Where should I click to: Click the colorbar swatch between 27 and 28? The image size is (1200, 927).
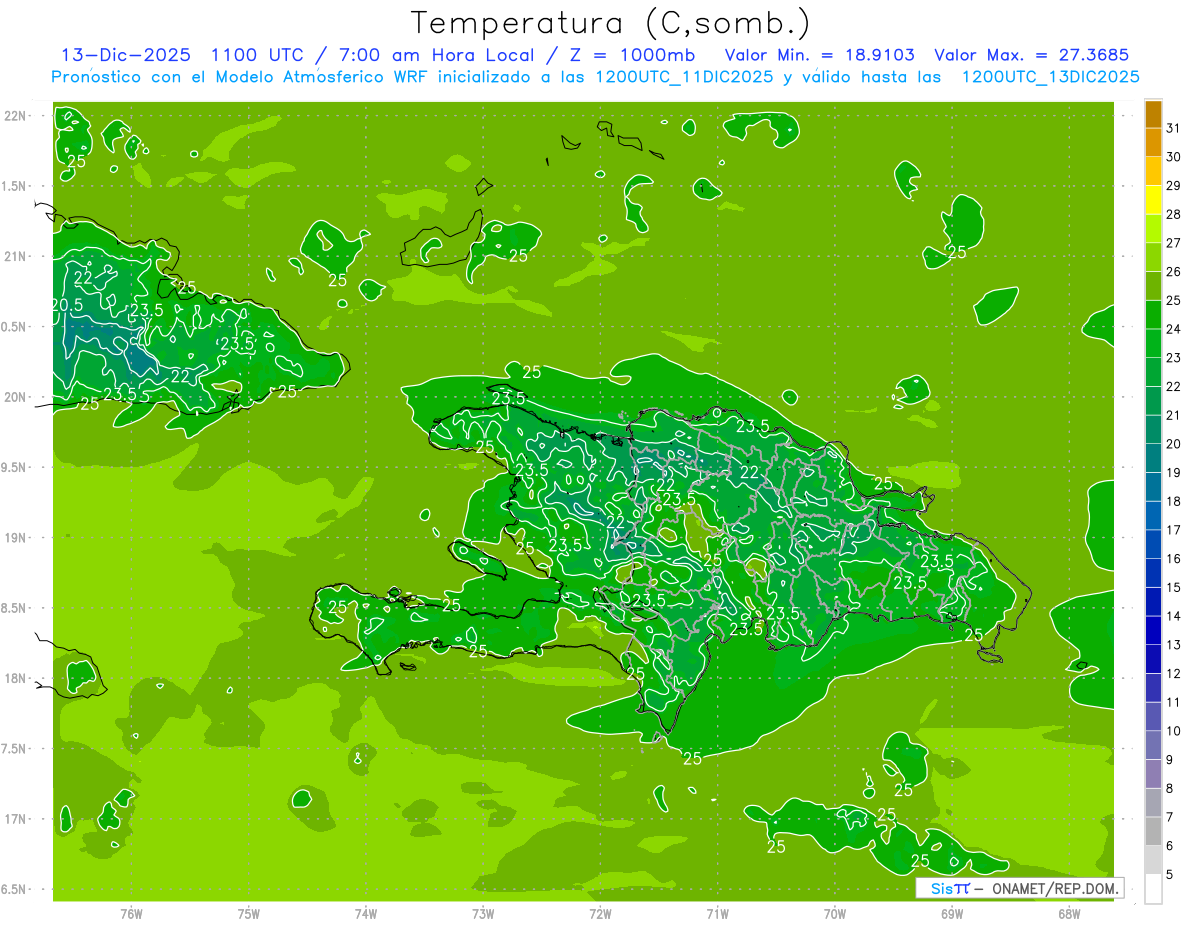click(1153, 229)
